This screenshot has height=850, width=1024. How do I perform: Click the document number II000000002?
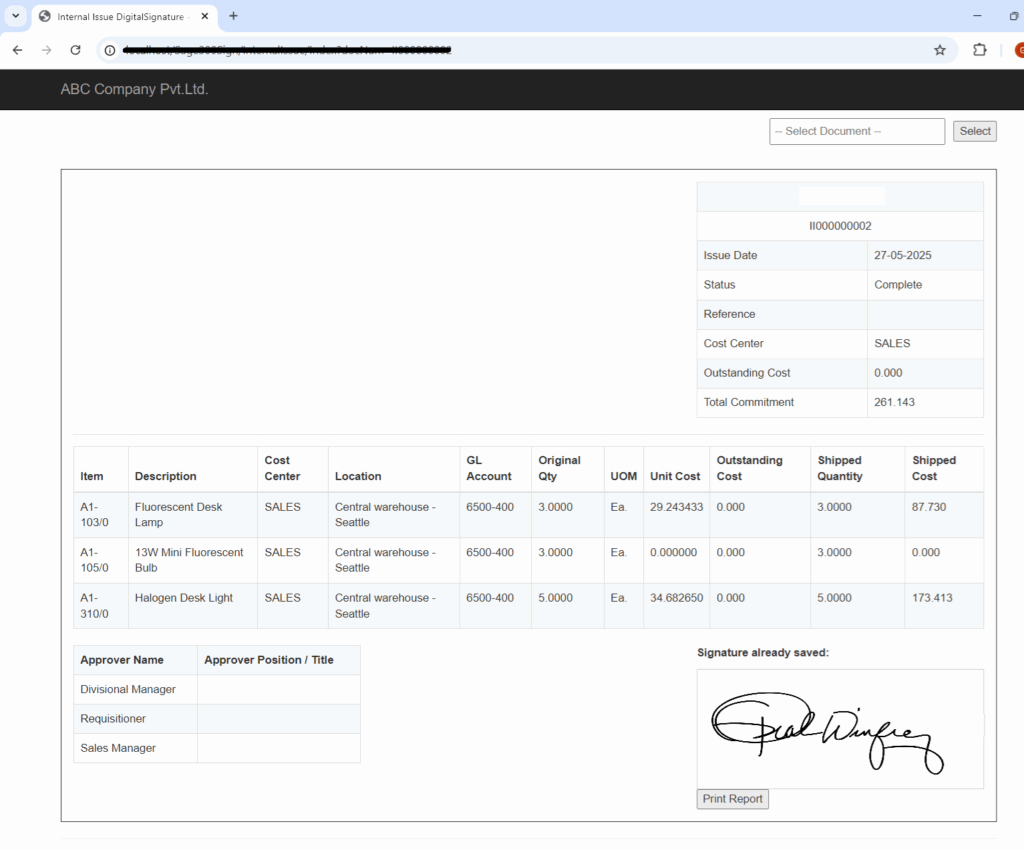point(840,226)
